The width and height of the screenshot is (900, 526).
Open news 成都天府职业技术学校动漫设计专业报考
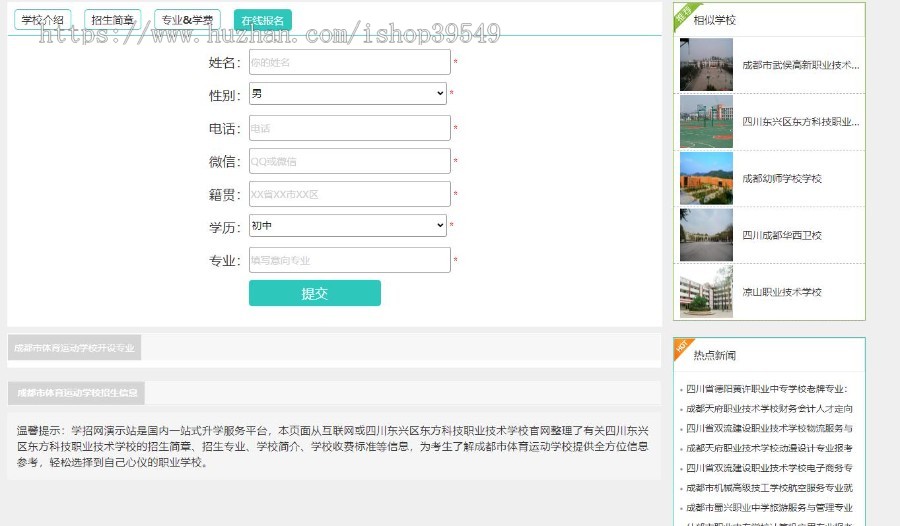[x=769, y=448]
